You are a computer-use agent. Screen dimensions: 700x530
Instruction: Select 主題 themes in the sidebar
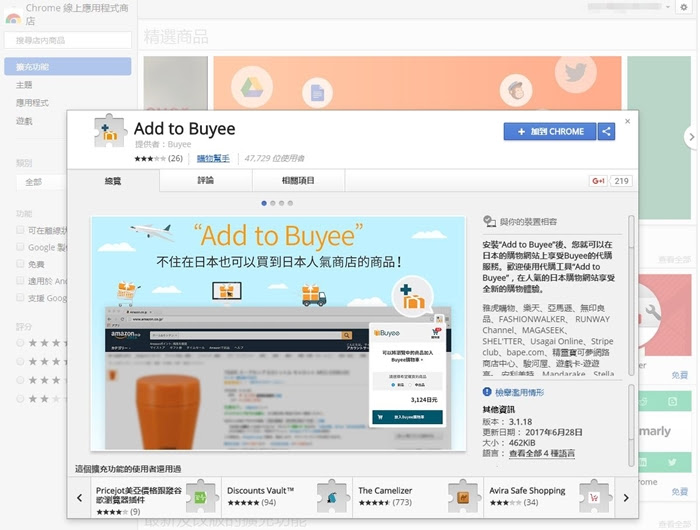coord(24,85)
